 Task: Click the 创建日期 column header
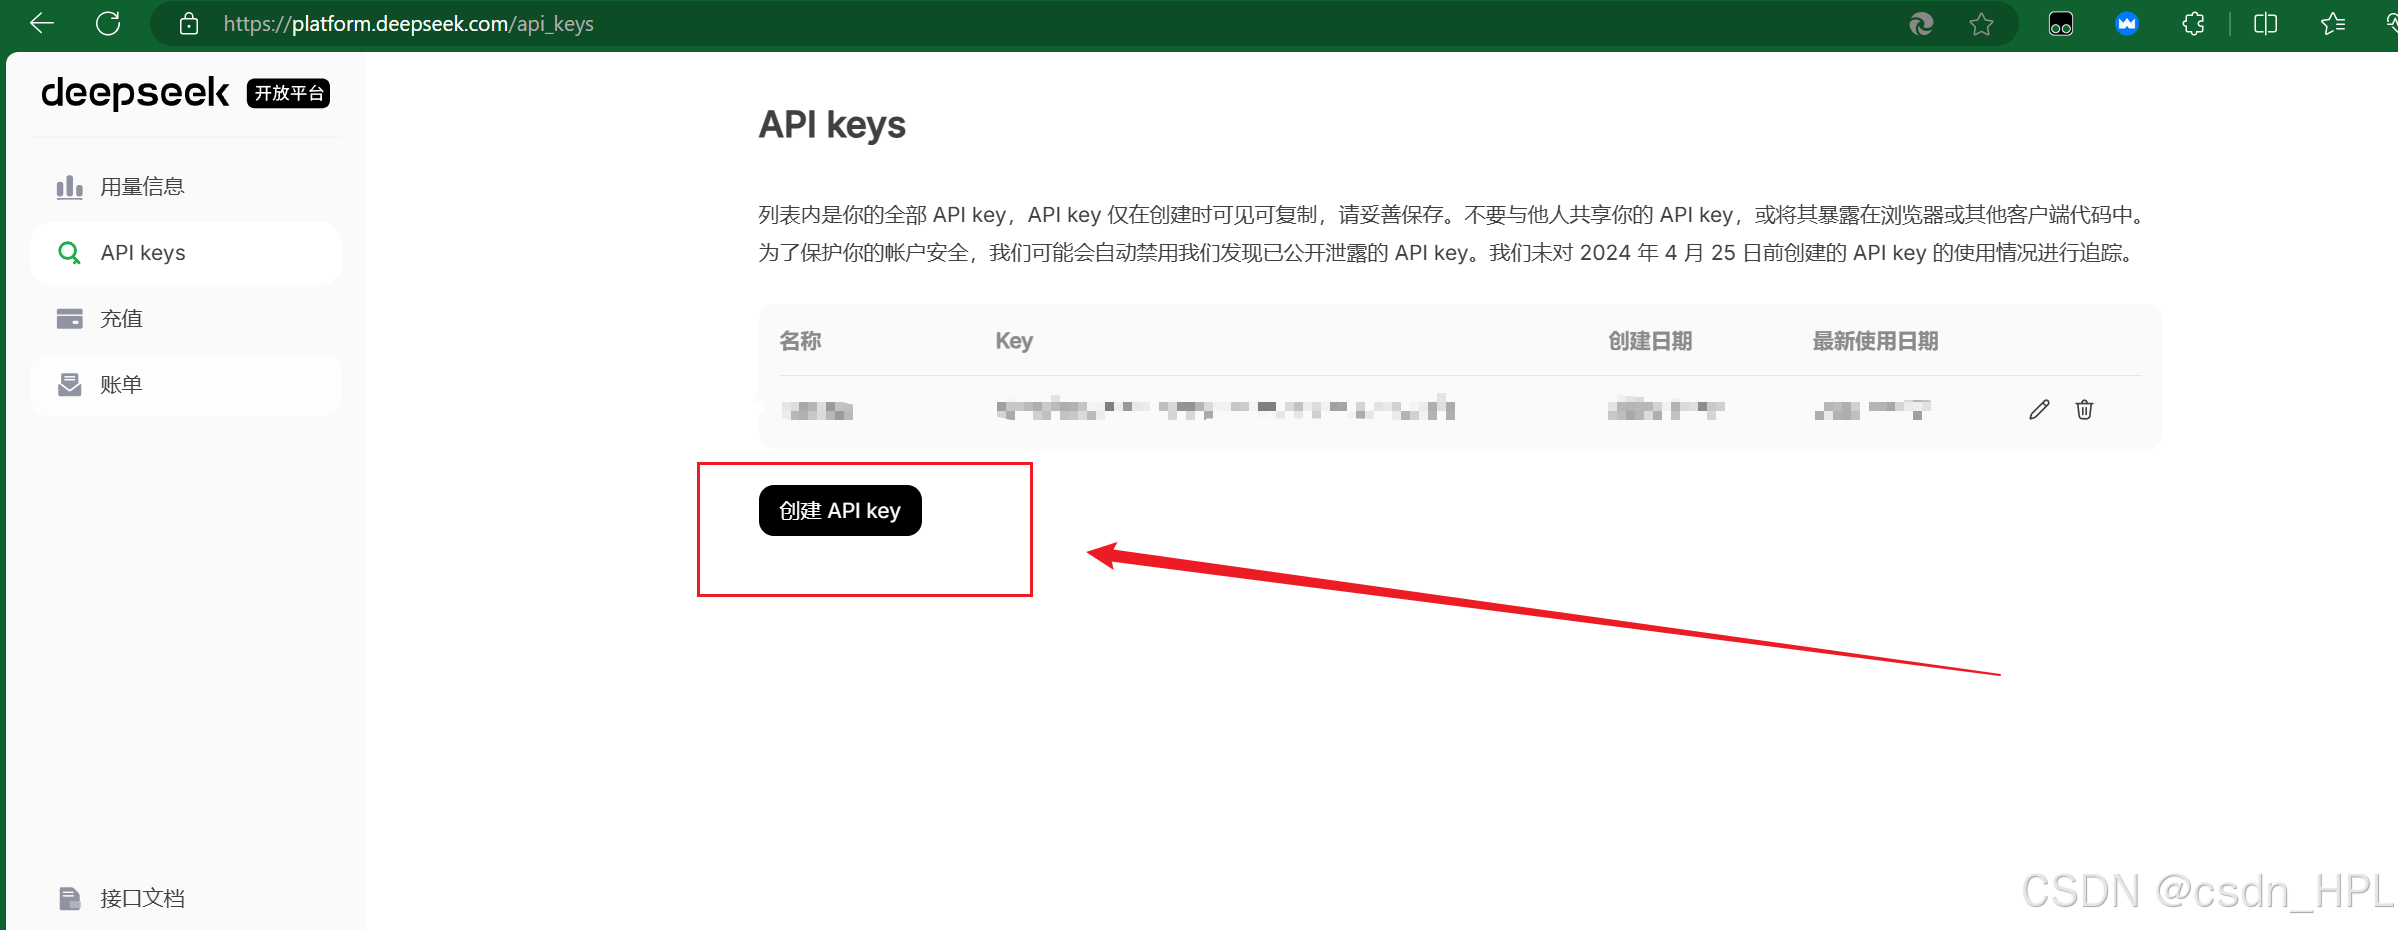point(1650,341)
